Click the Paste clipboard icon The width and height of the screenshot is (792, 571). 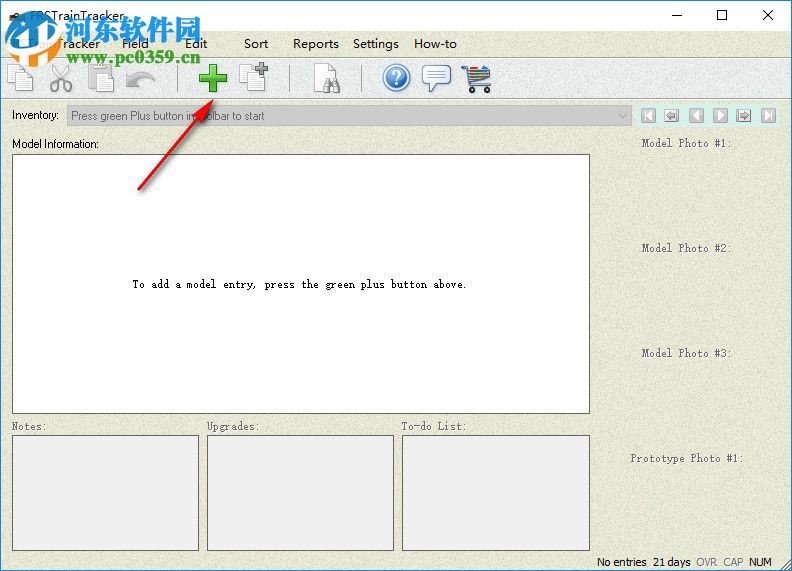(101, 78)
